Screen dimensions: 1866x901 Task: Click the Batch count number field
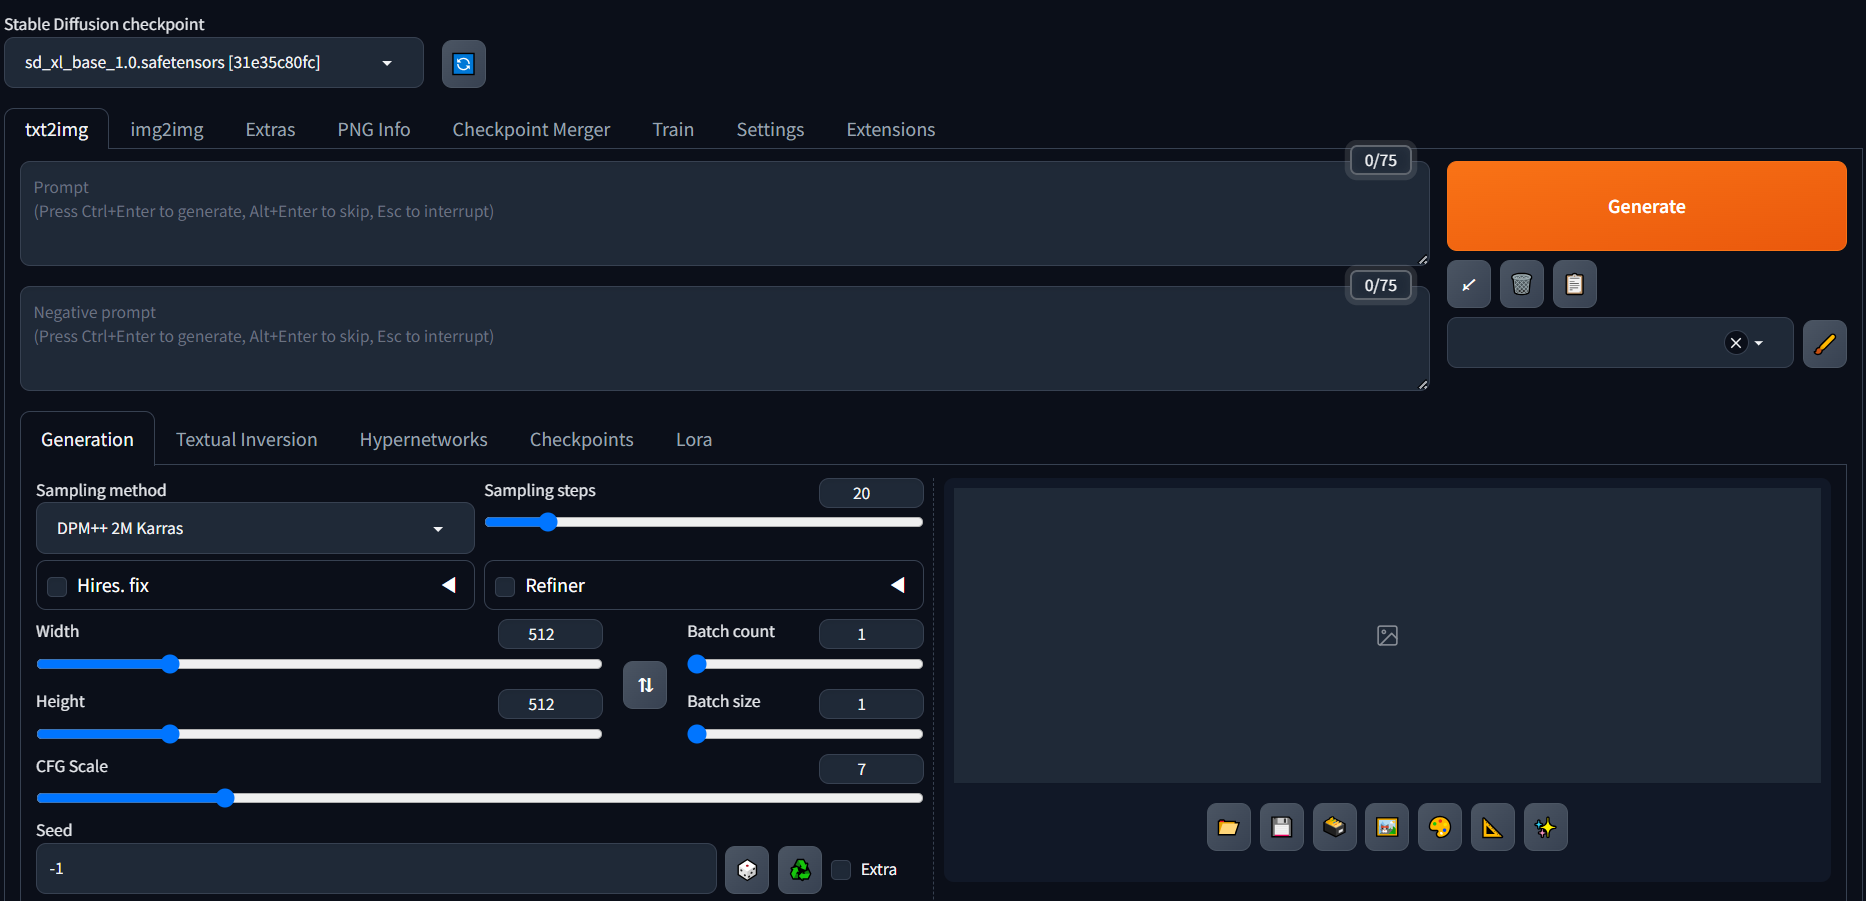coord(871,634)
